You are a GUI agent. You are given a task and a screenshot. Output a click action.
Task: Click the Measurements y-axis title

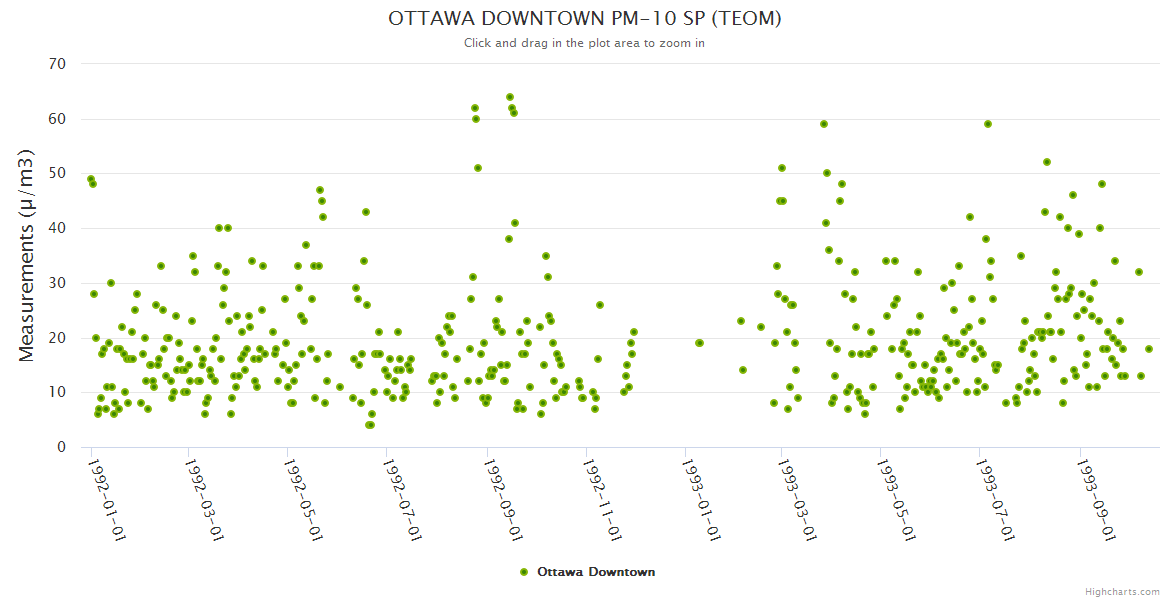(x=27, y=255)
